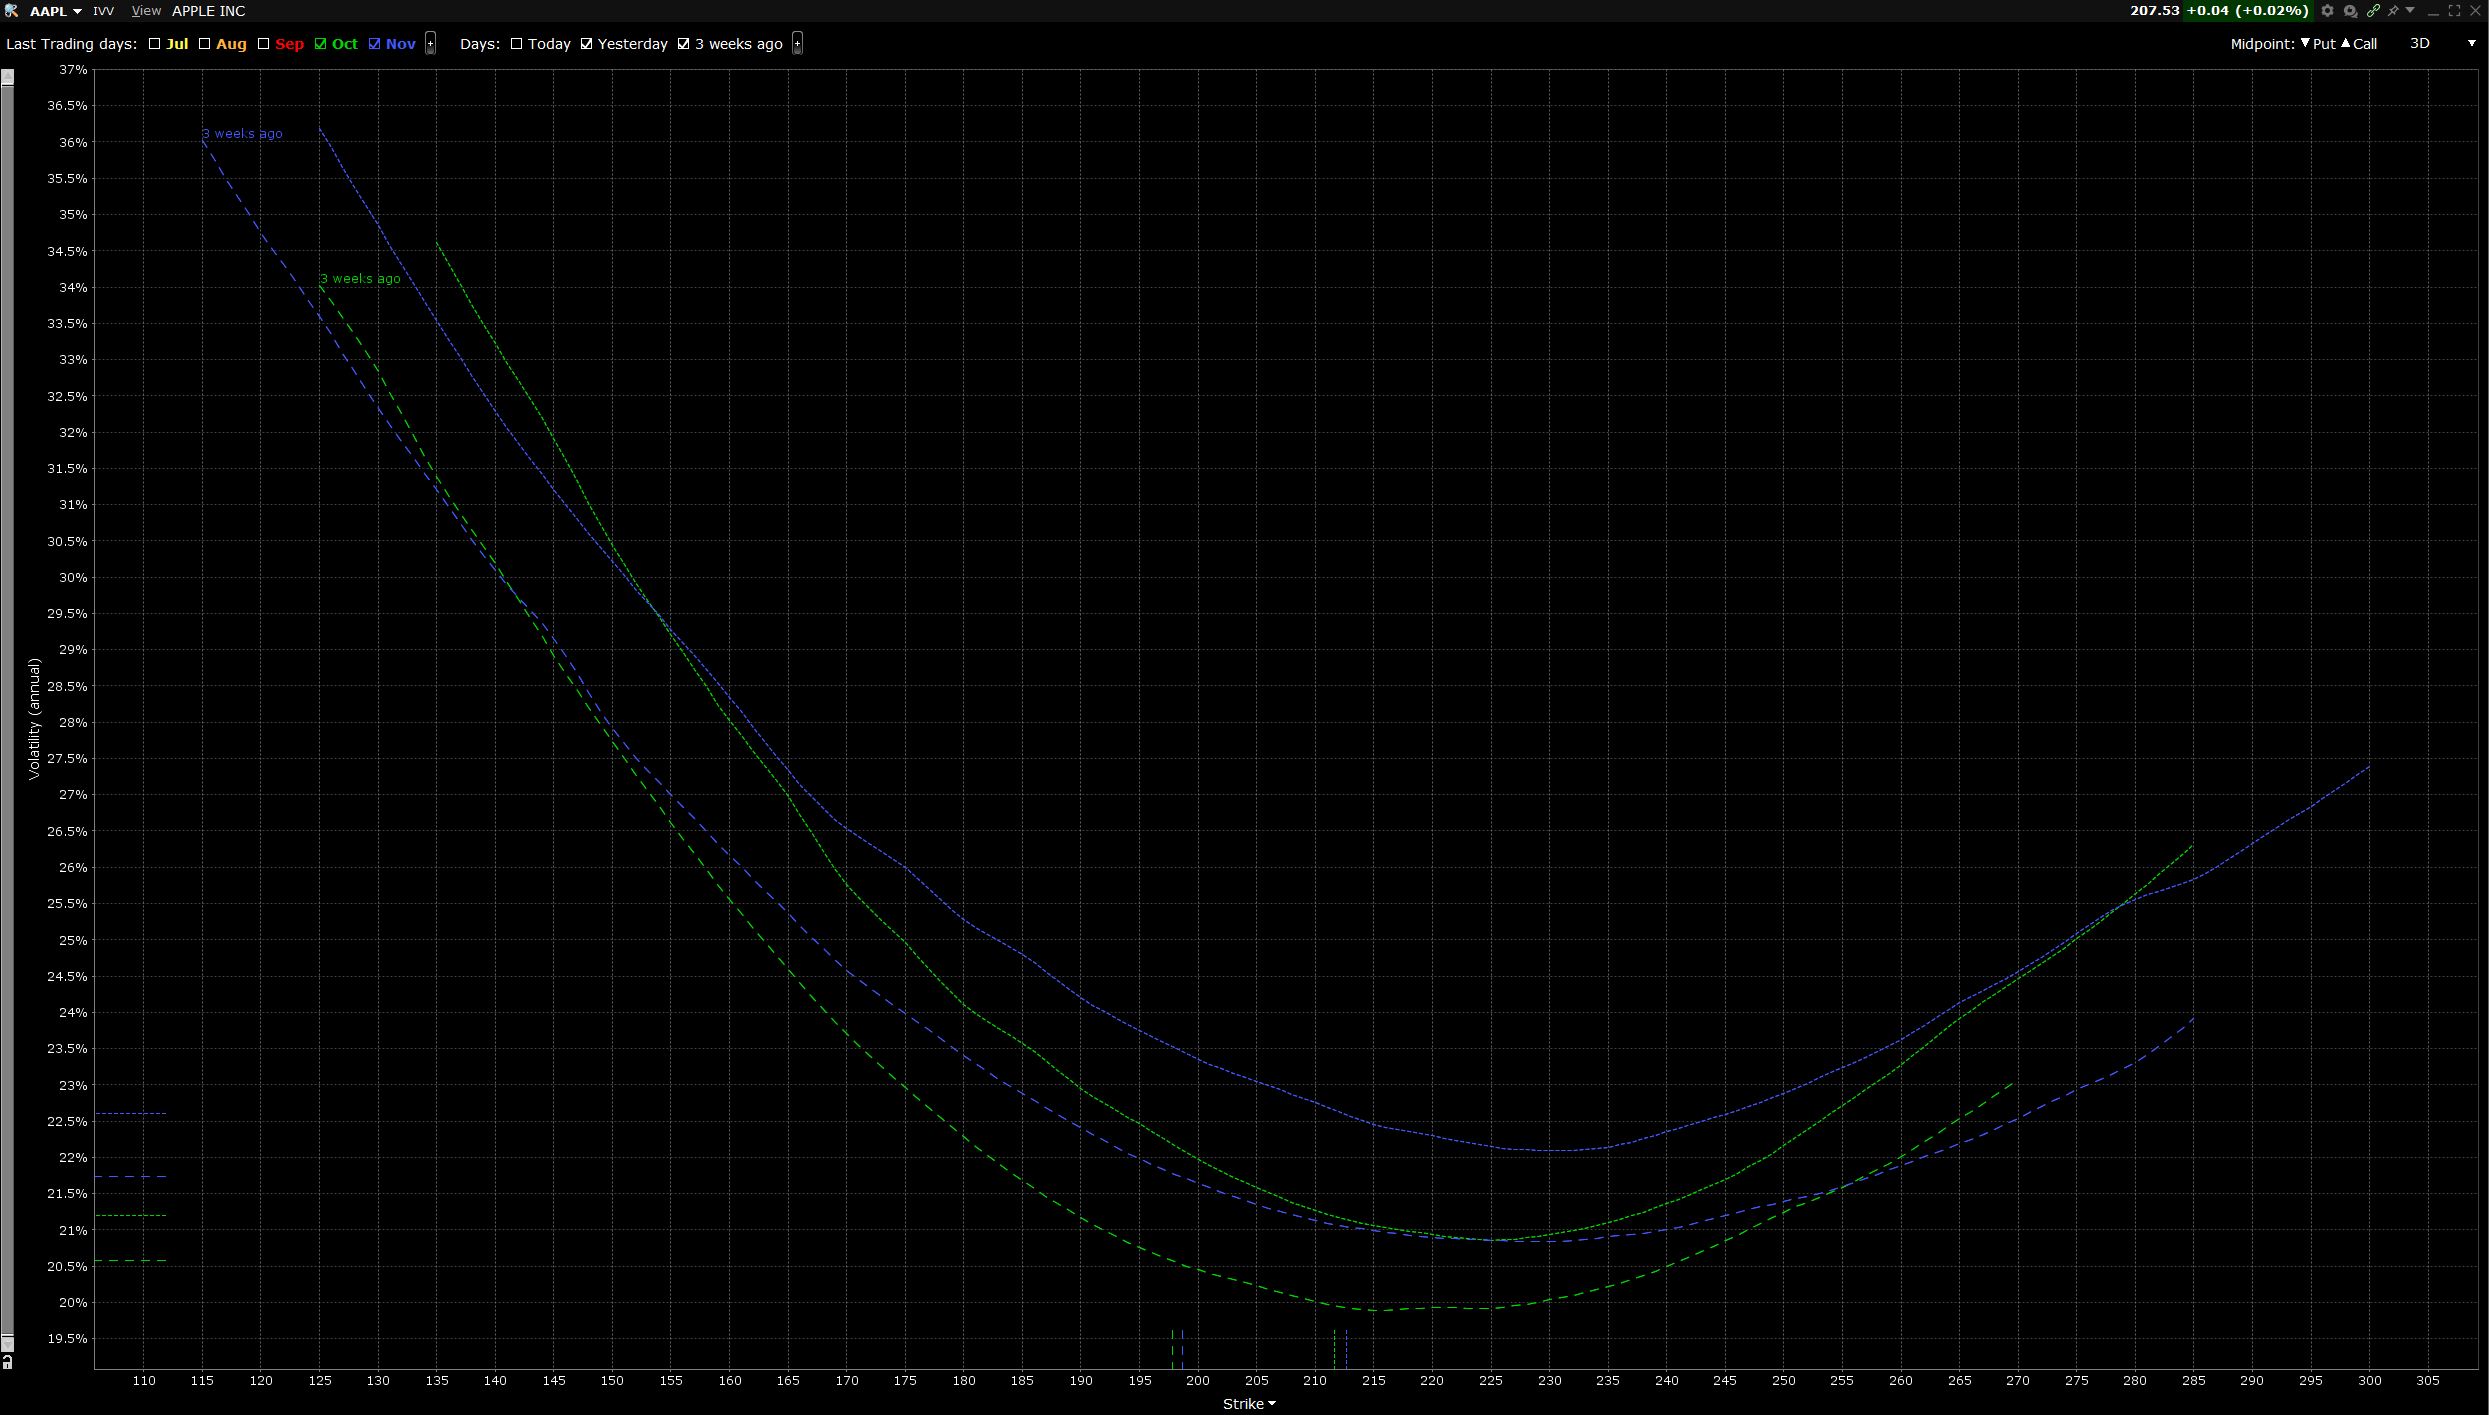The image size is (2489, 1415).
Task: Click the 250 strike axis label
Action: click(1784, 1380)
